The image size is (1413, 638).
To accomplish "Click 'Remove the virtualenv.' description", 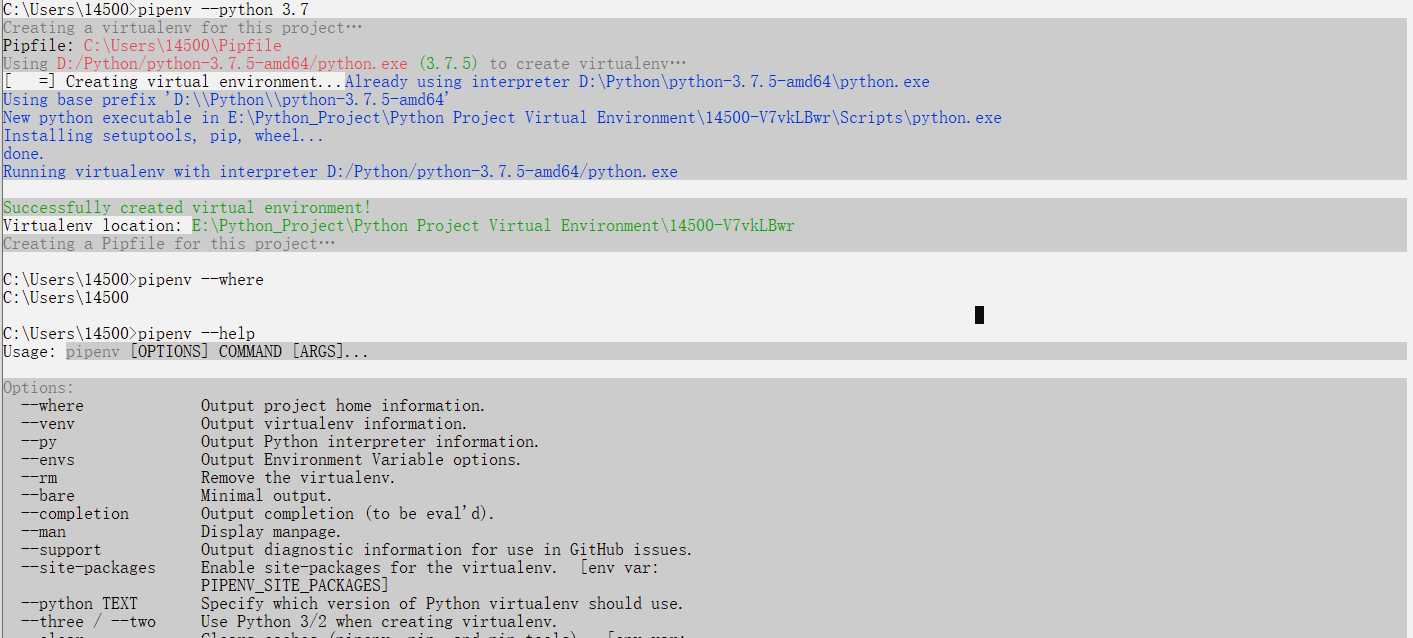I will point(298,478).
